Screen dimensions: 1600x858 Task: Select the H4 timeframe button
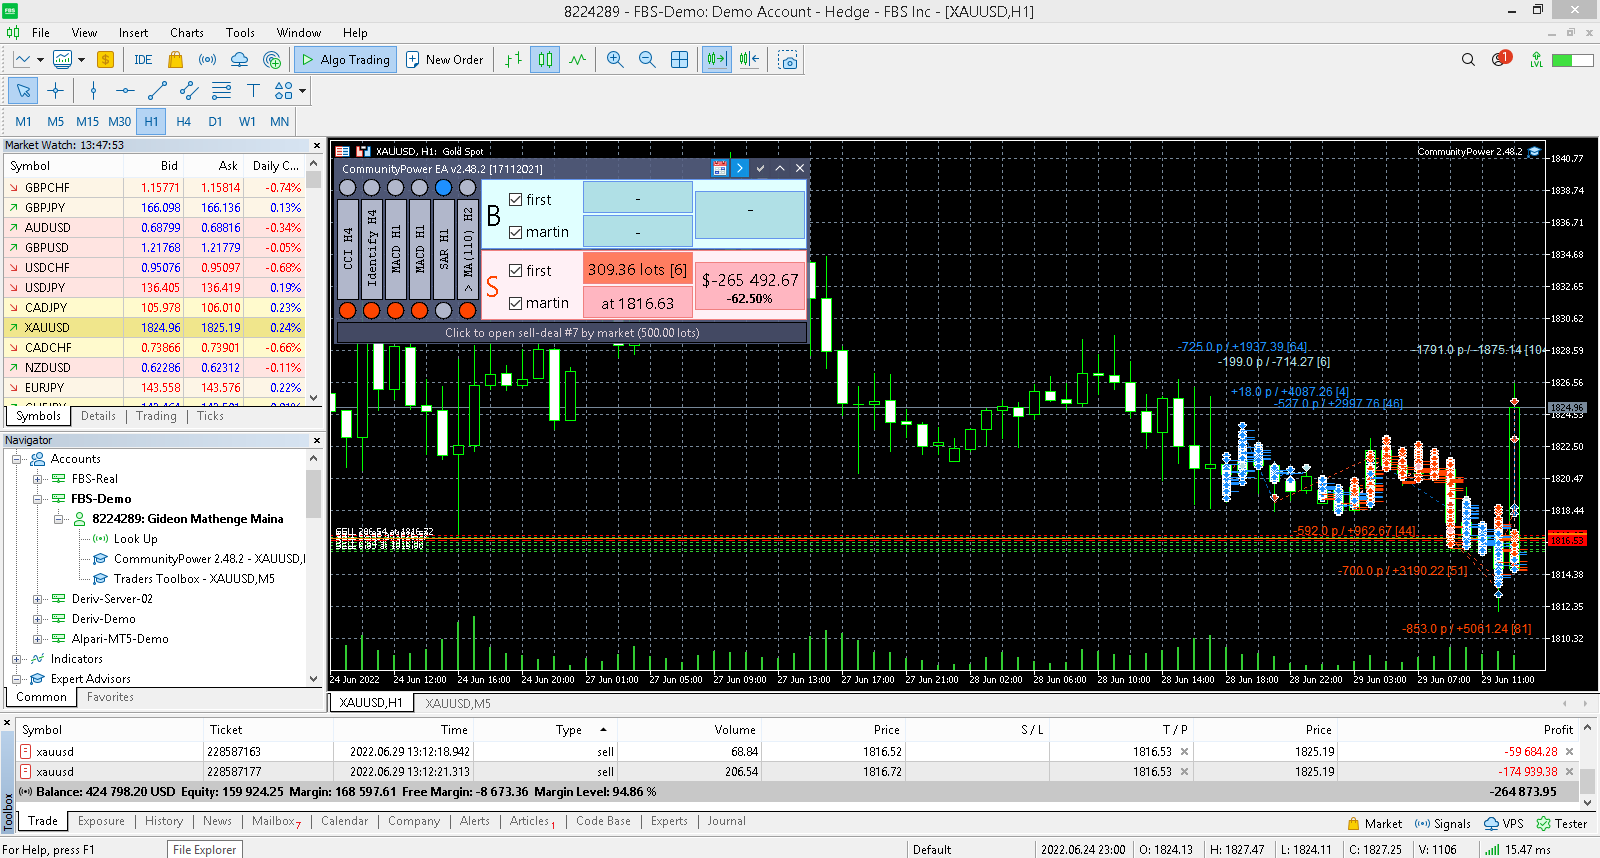pyautogui.click(x=183, y=122)
